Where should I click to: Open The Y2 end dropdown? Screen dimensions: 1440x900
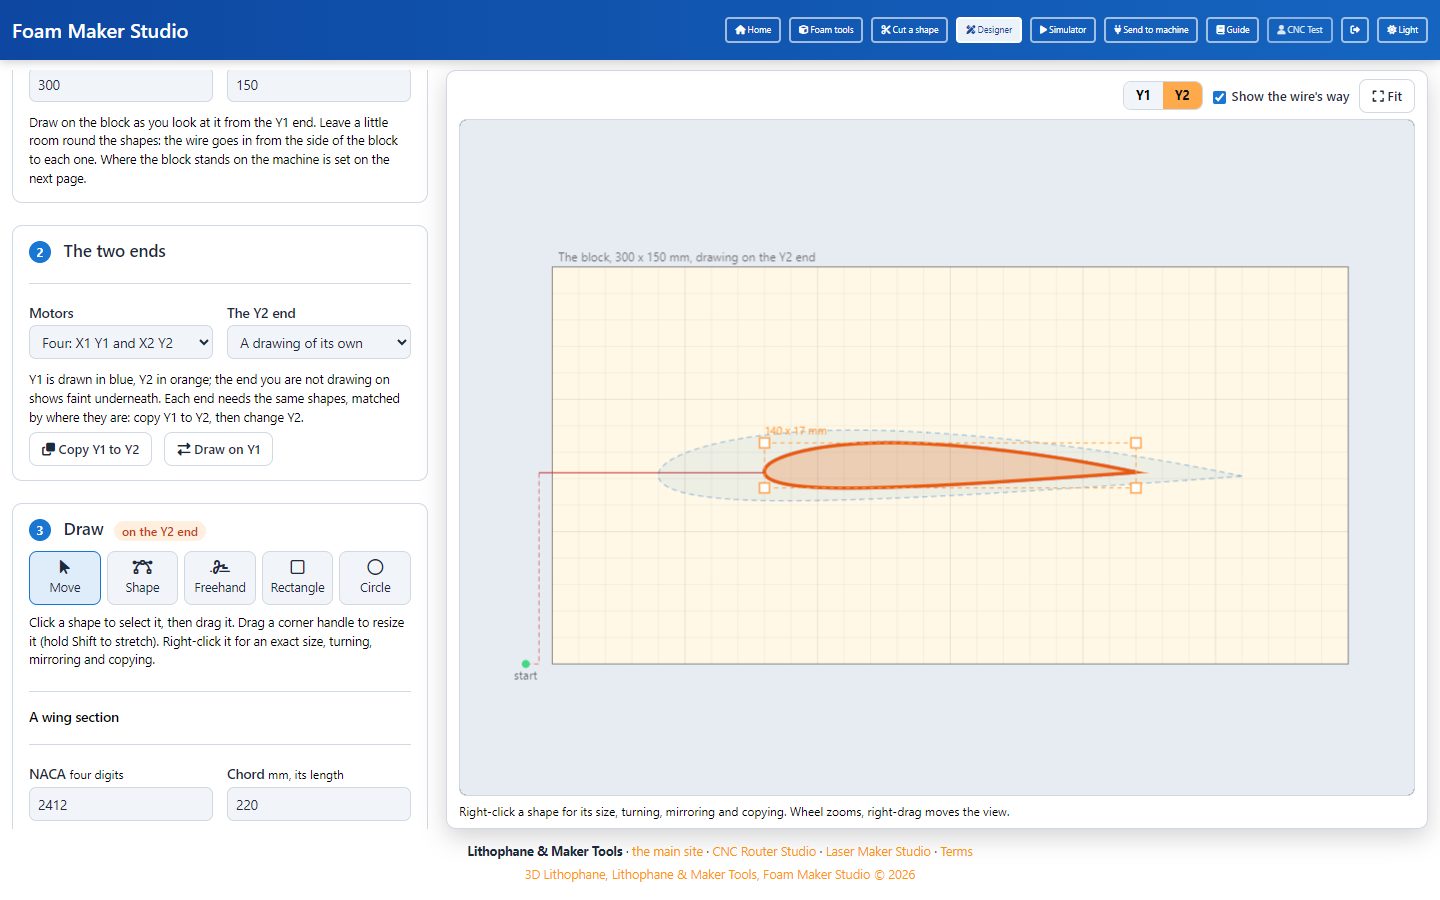319,343
